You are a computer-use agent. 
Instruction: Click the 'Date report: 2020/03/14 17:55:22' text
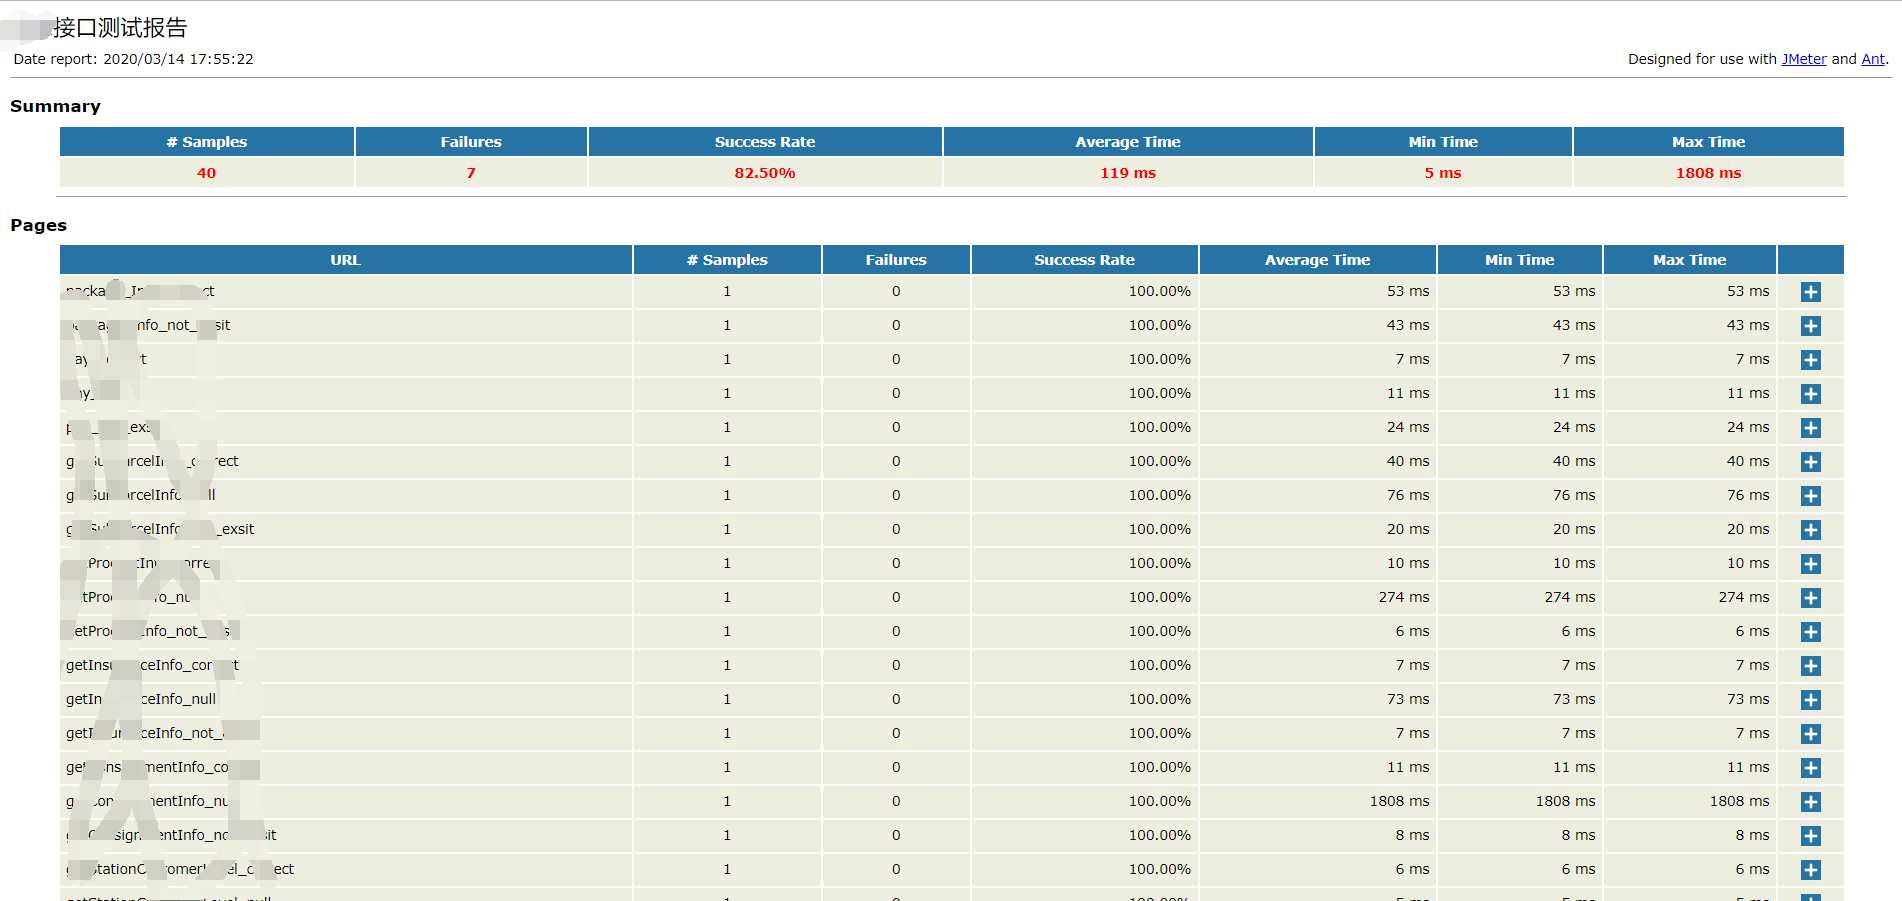[x=133, y=59]
